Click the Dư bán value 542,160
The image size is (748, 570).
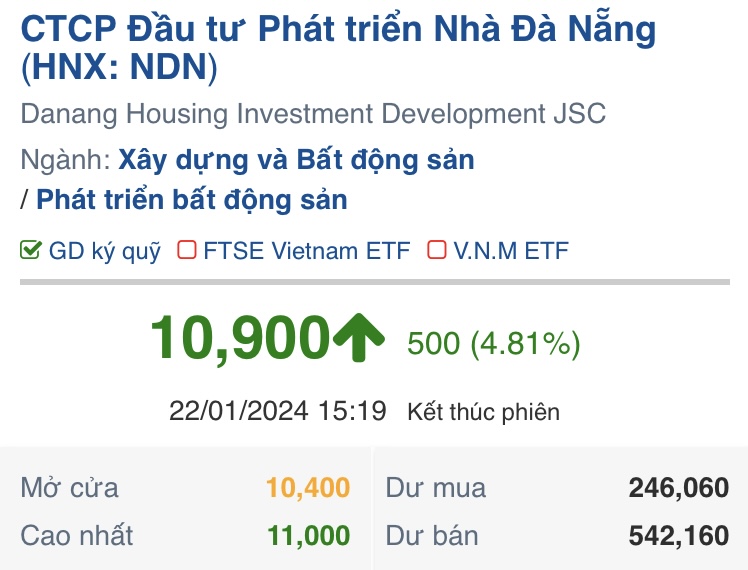point(679,536)
